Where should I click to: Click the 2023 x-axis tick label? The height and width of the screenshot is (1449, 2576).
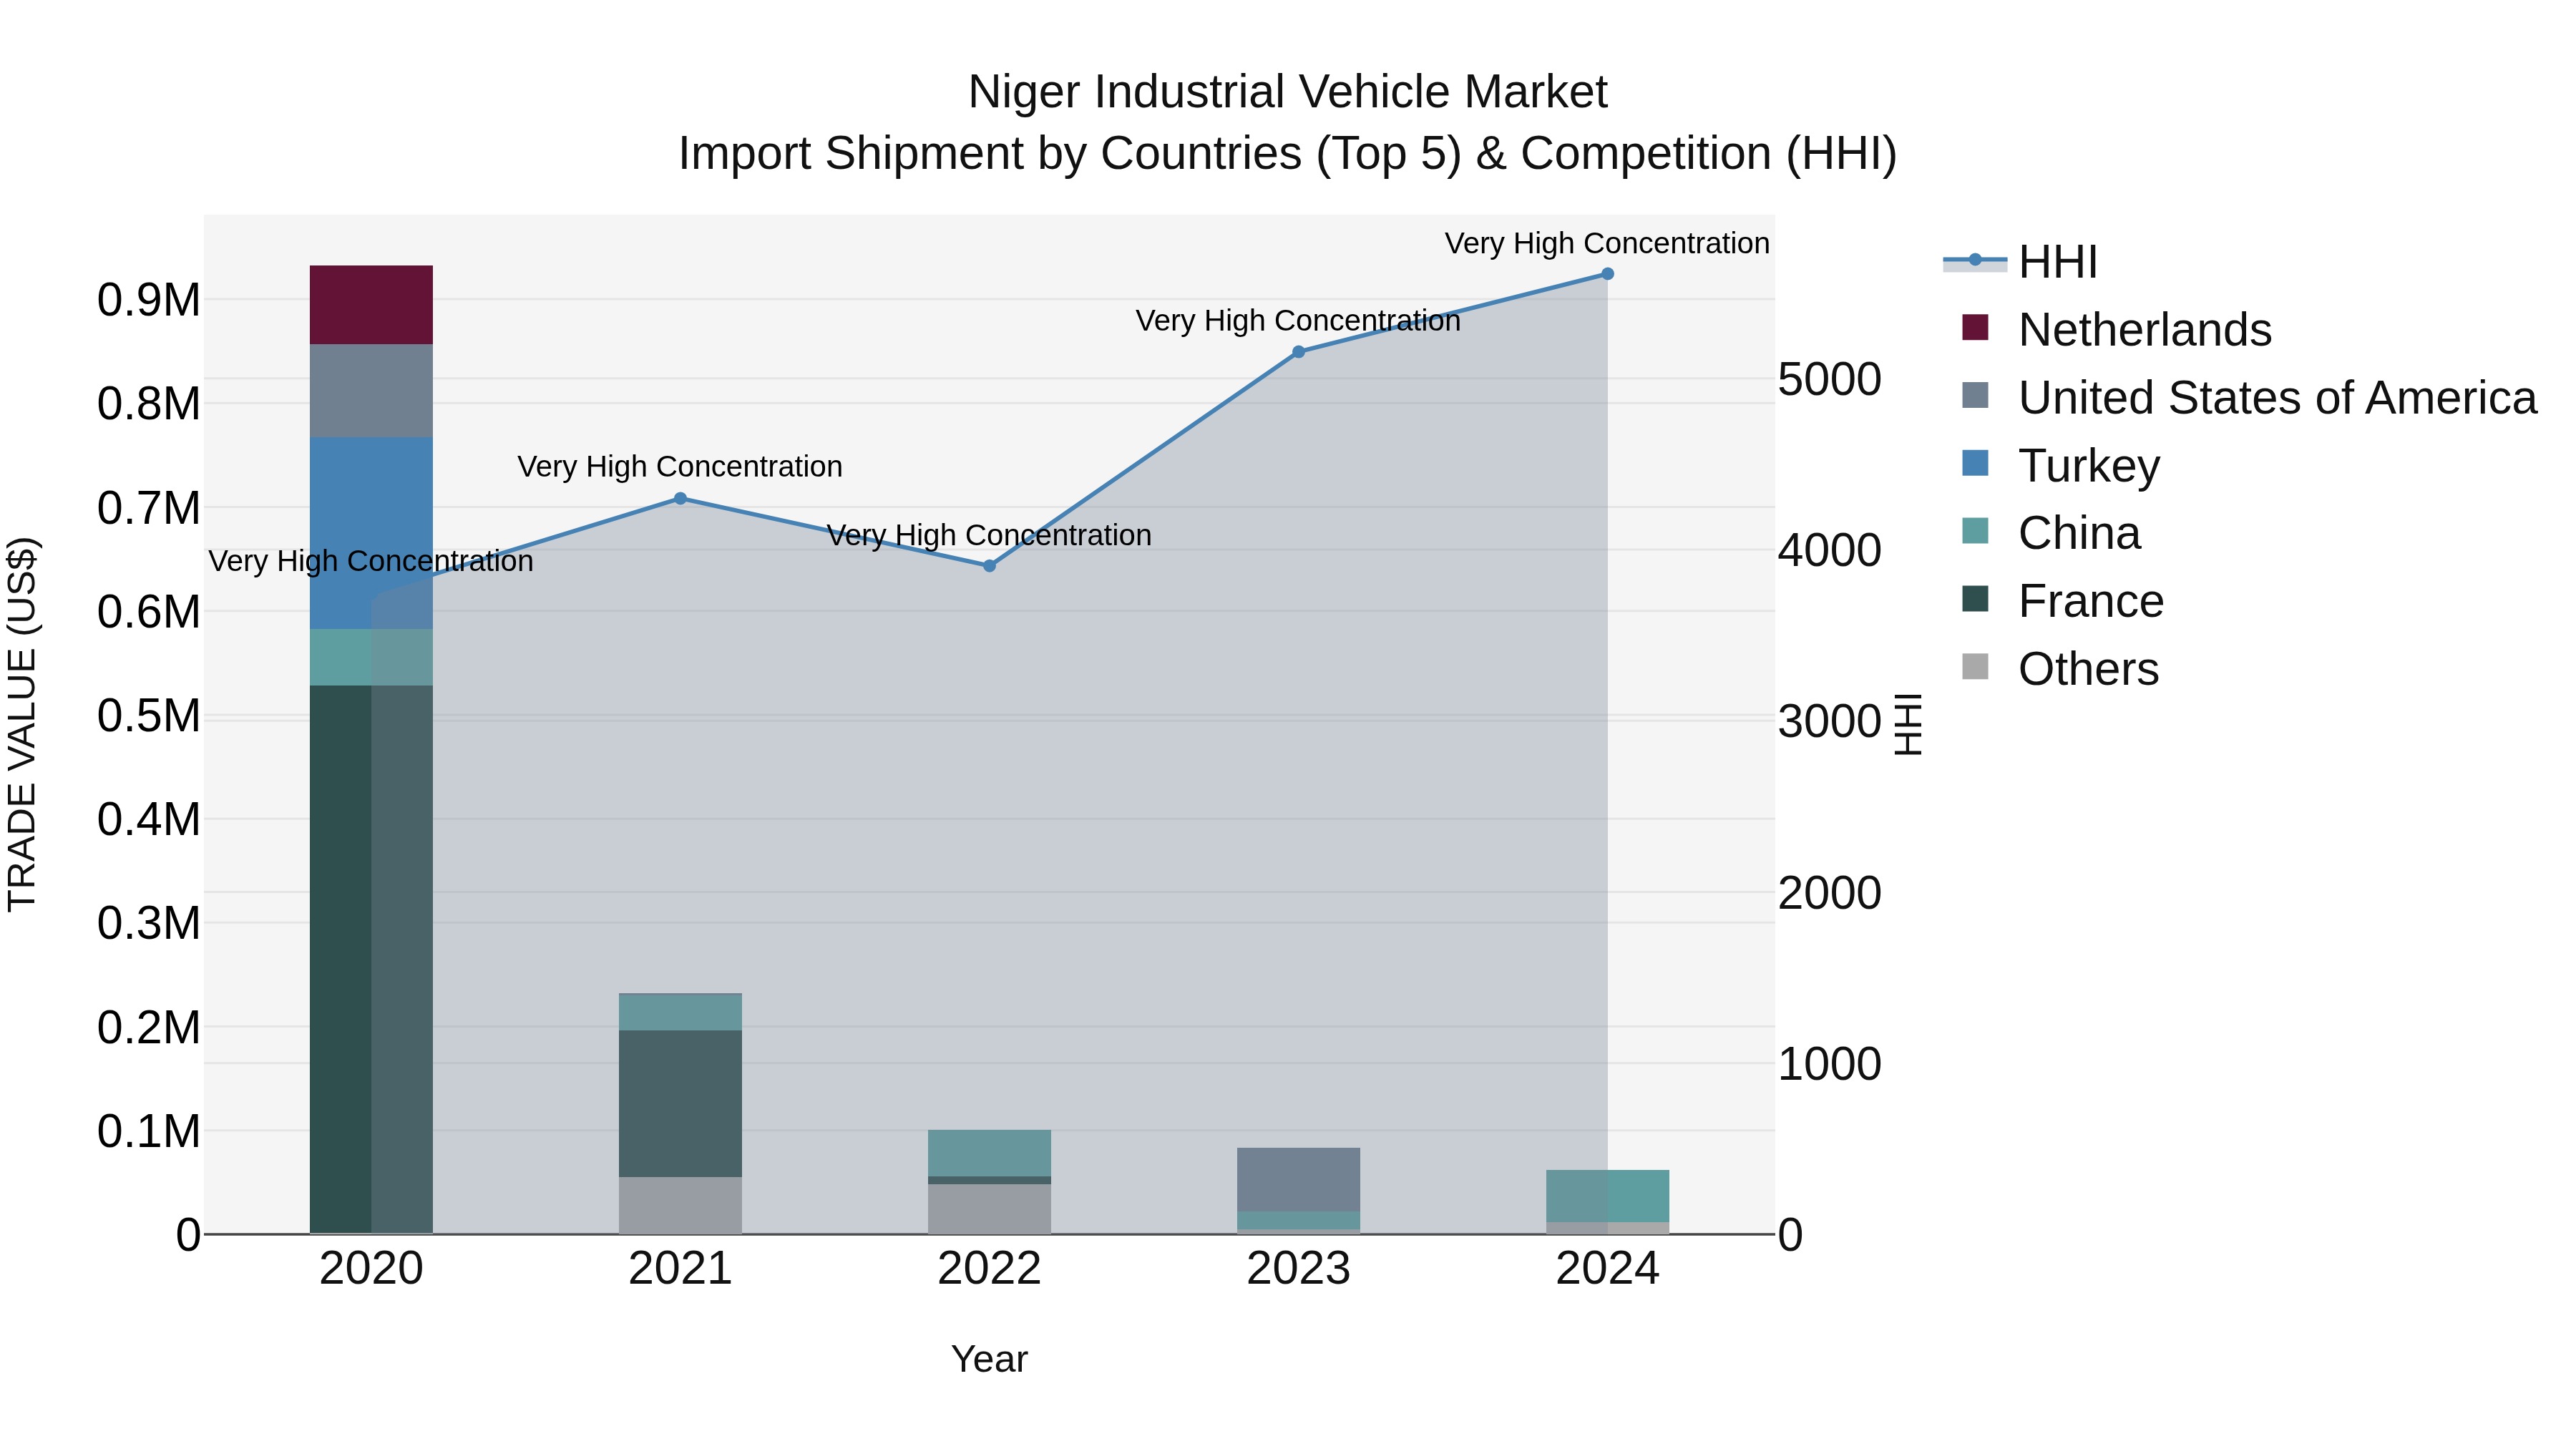click(1298, 1269)
